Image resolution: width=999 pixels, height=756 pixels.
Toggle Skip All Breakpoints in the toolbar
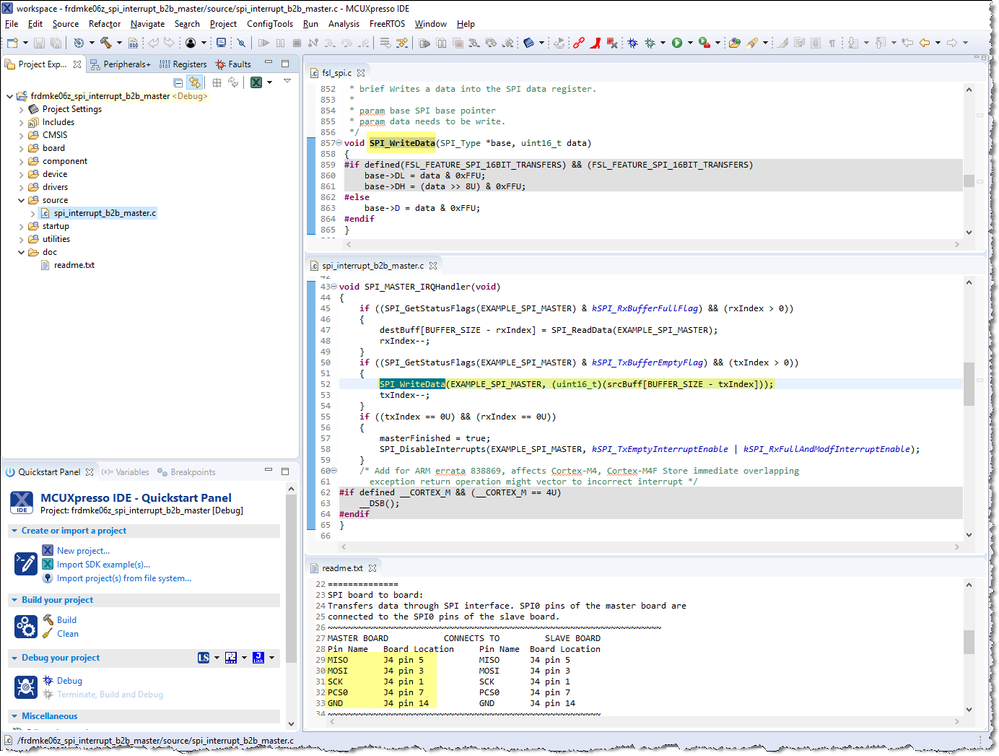click(x=241, y=44)
